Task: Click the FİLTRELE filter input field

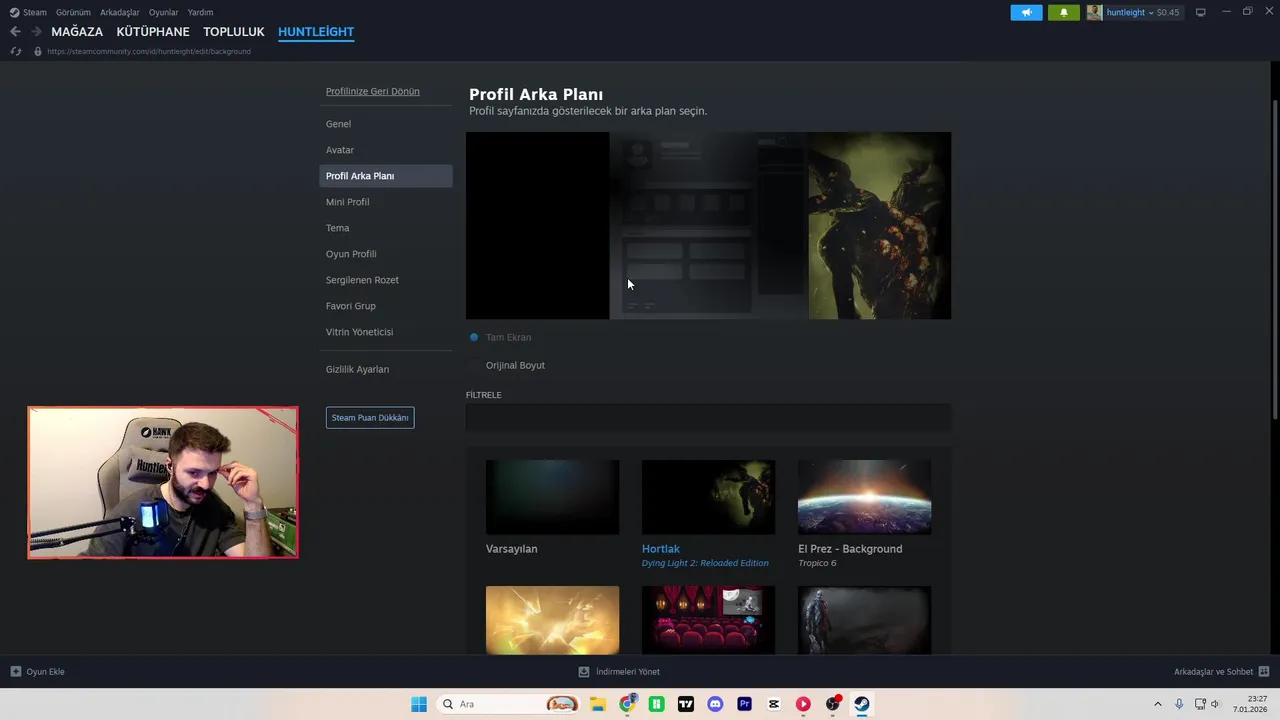Action: click(x=708, y=417)
